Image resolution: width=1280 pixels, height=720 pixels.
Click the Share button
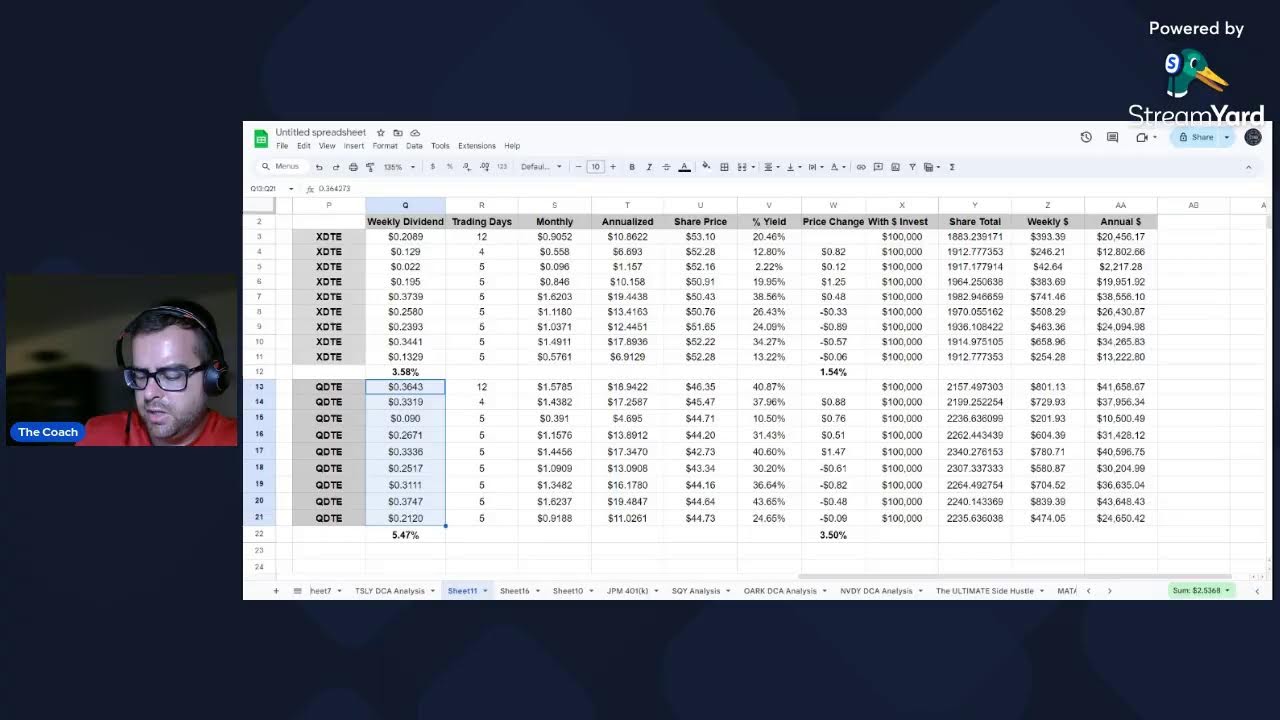coord(1196,137)
